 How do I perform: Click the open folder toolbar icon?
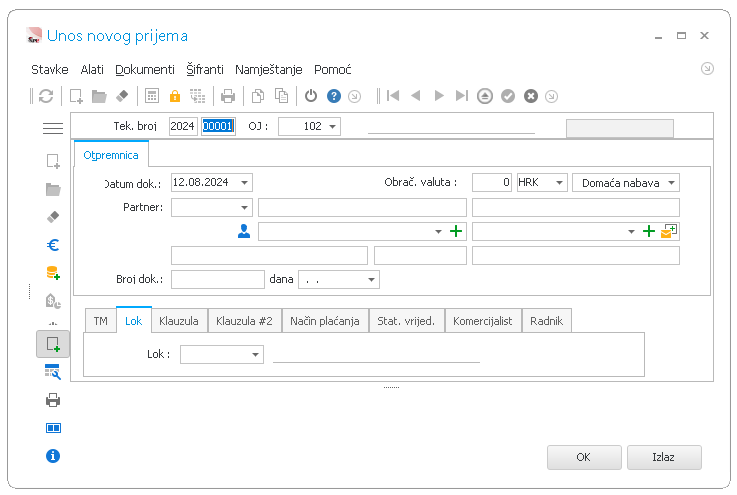(x=99, y=96)
